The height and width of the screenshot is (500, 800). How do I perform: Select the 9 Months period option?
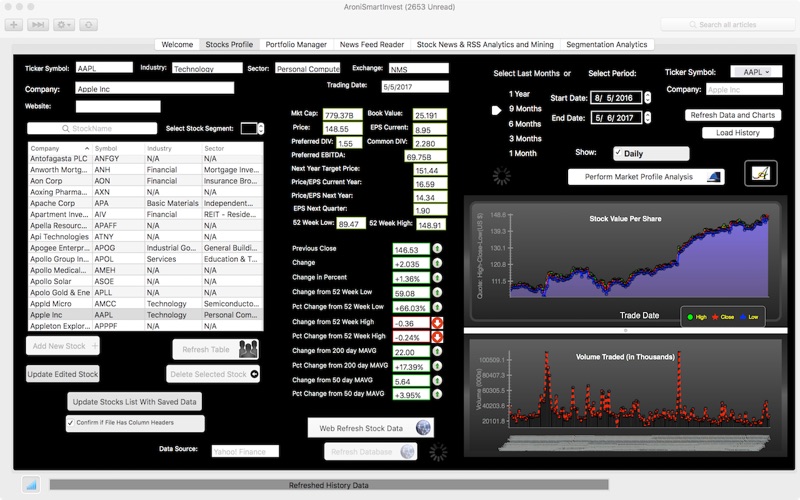pos(525,109)
